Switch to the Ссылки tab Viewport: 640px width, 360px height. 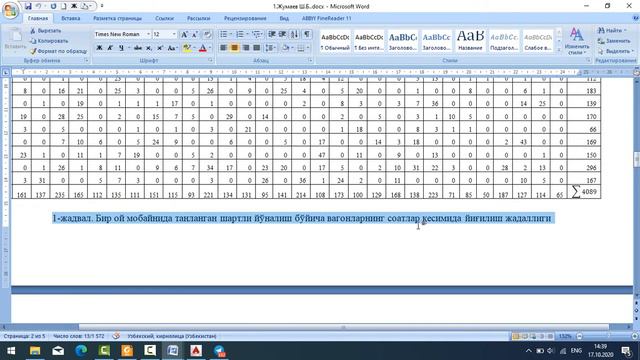[164, 18]
